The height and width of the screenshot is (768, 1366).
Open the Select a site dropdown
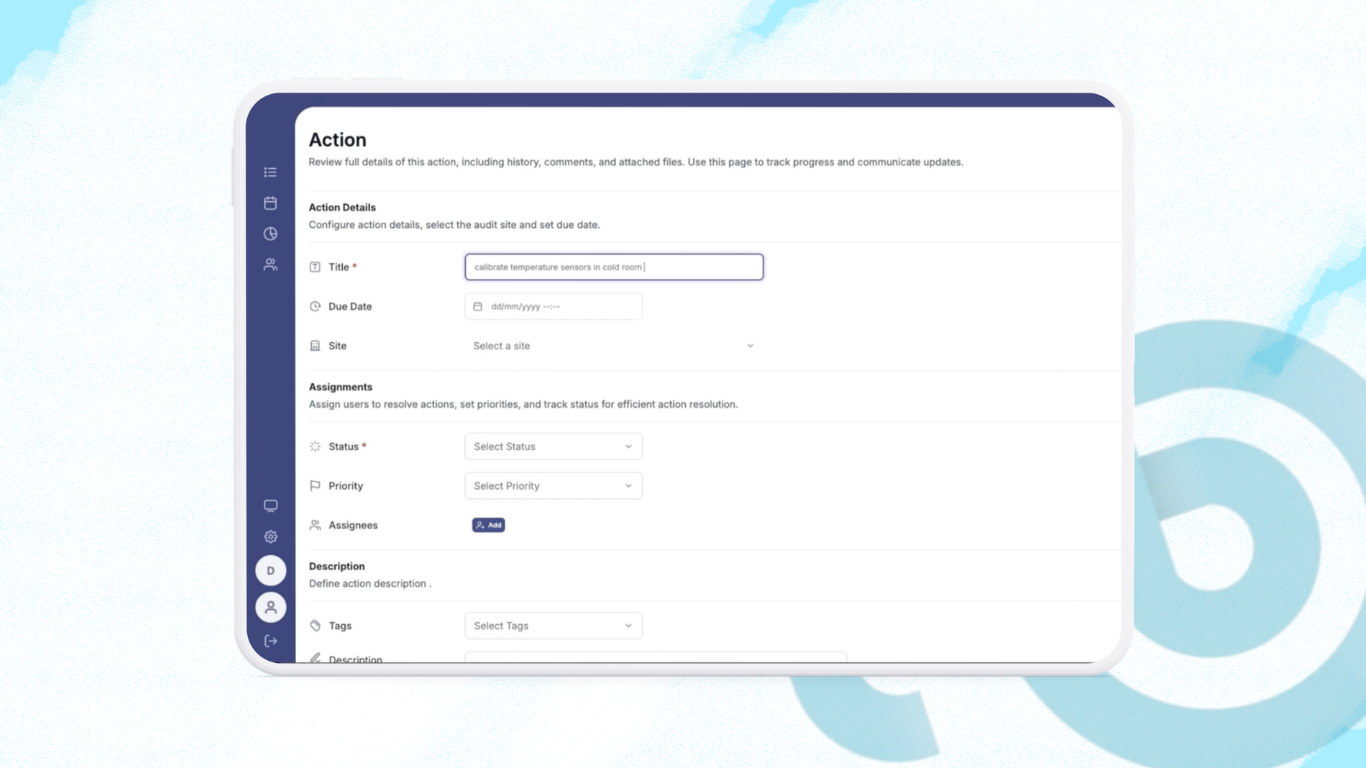point(614,346)
